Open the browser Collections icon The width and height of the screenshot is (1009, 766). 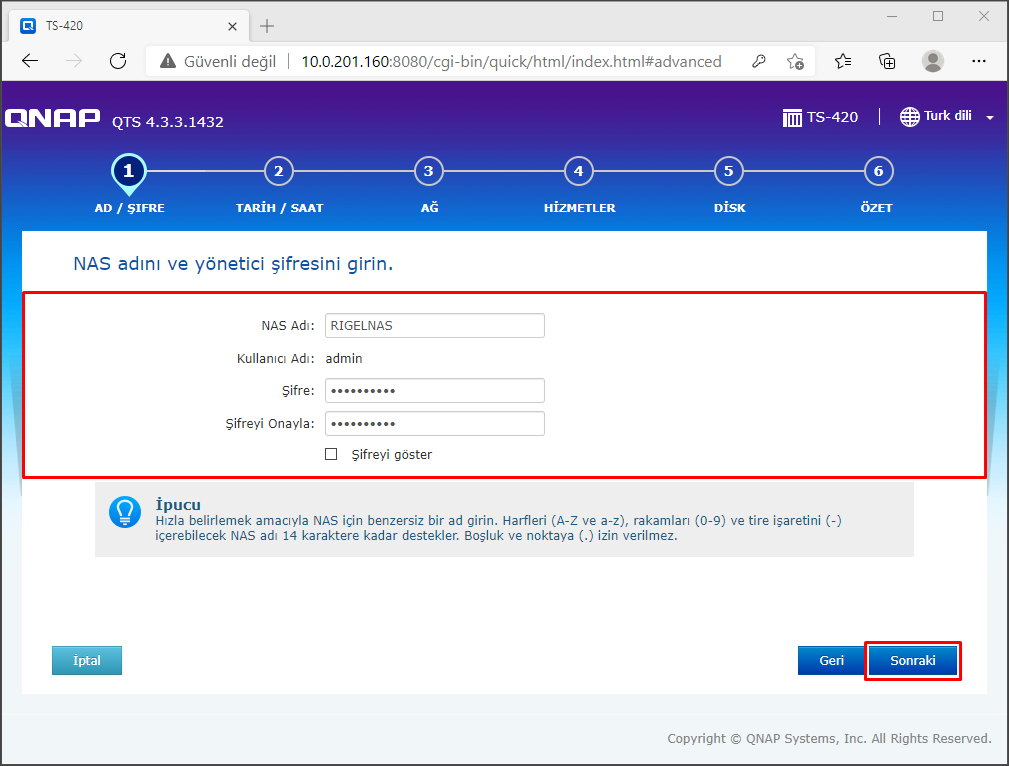[886, 61]
